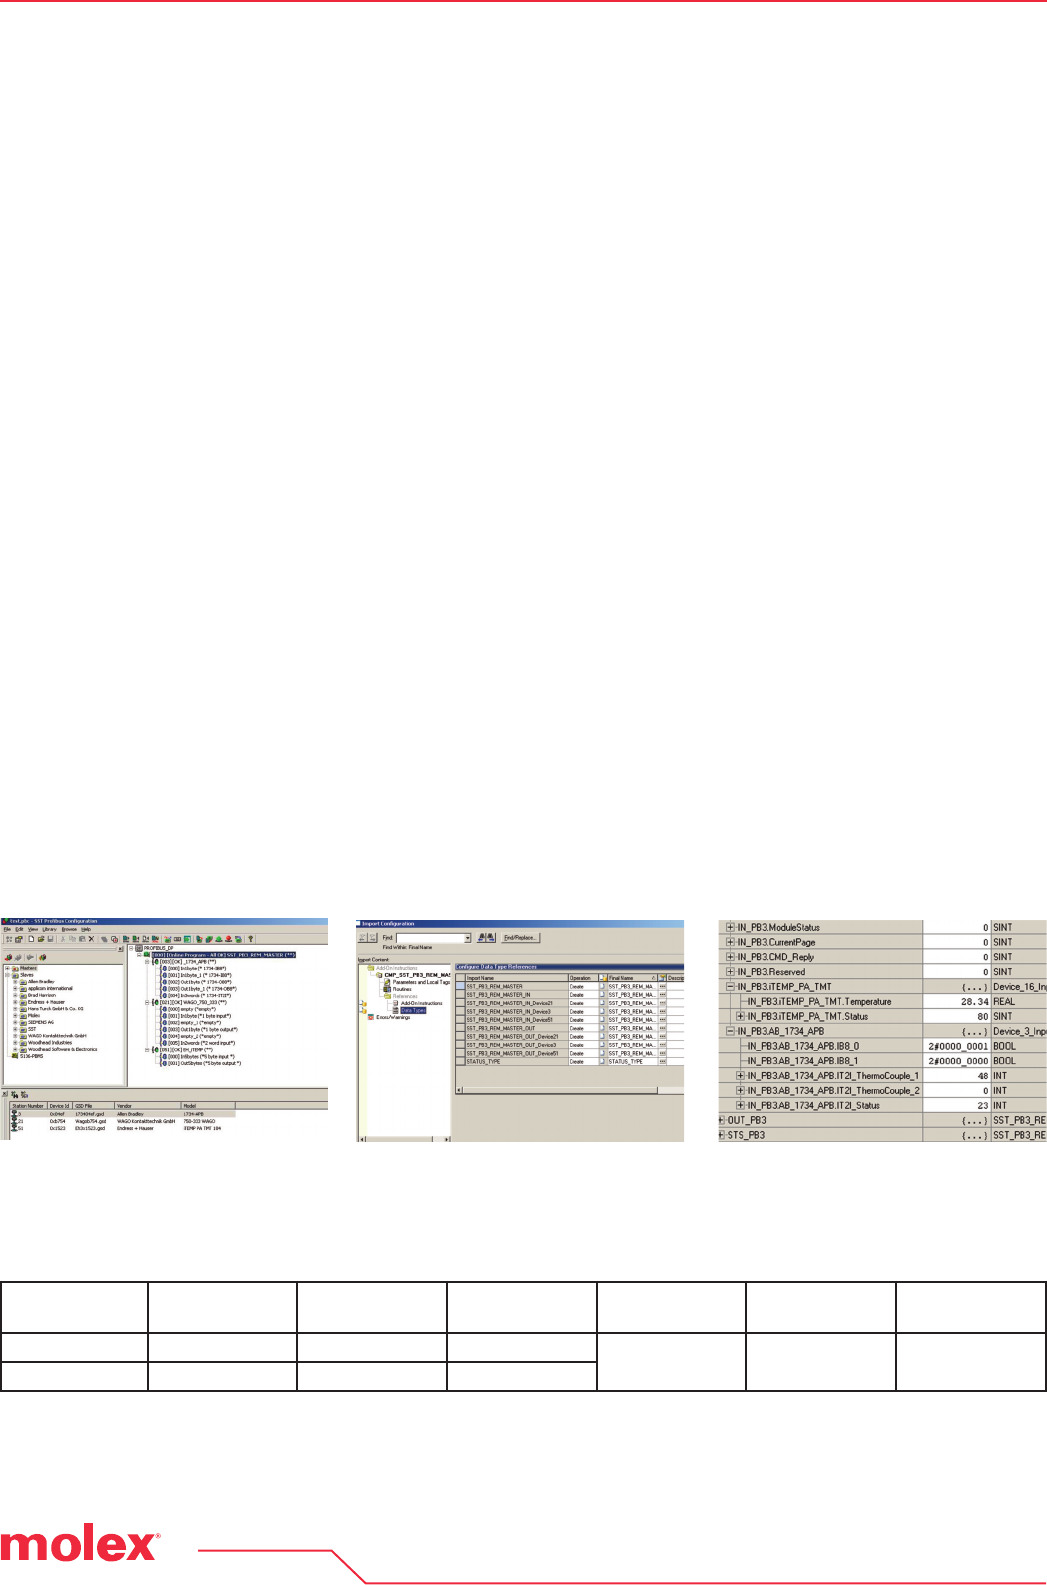Open the Help menu in SST Profibus Configuration
The height and width of the screenshot is (1585, 1047).
[x=86, y=930]
